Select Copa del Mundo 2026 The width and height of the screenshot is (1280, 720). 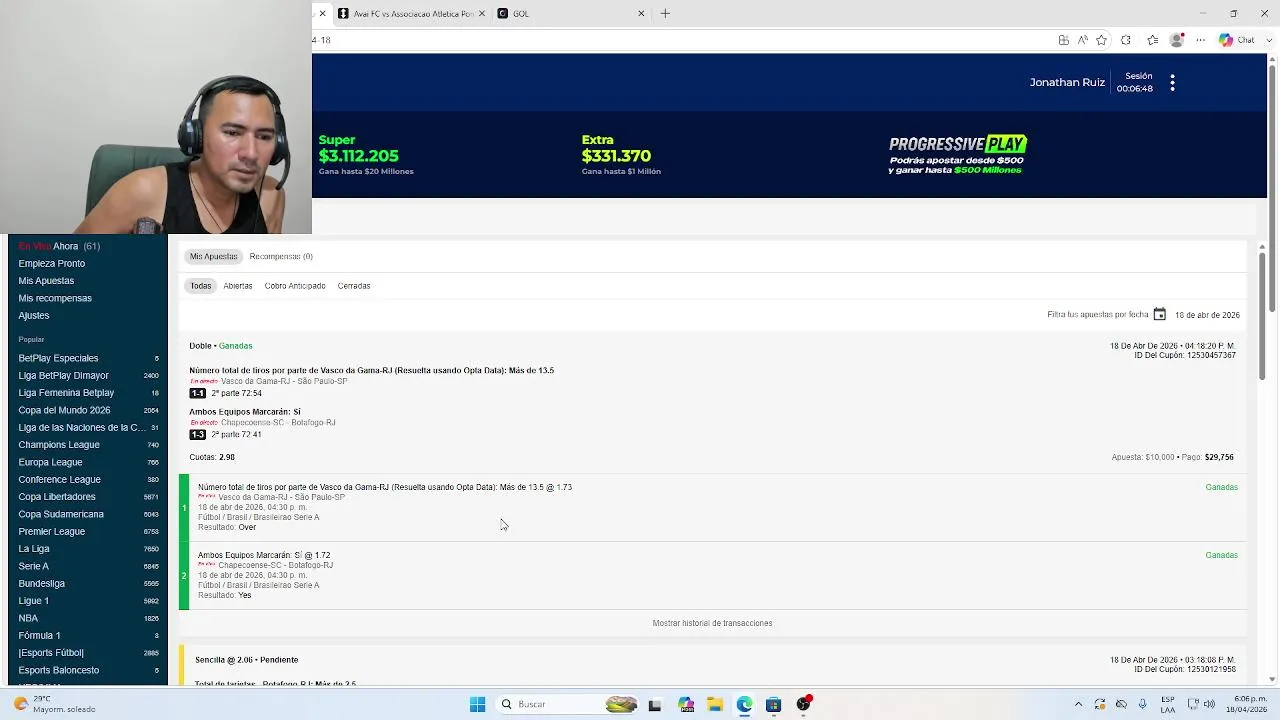click(x=88, y=410)
